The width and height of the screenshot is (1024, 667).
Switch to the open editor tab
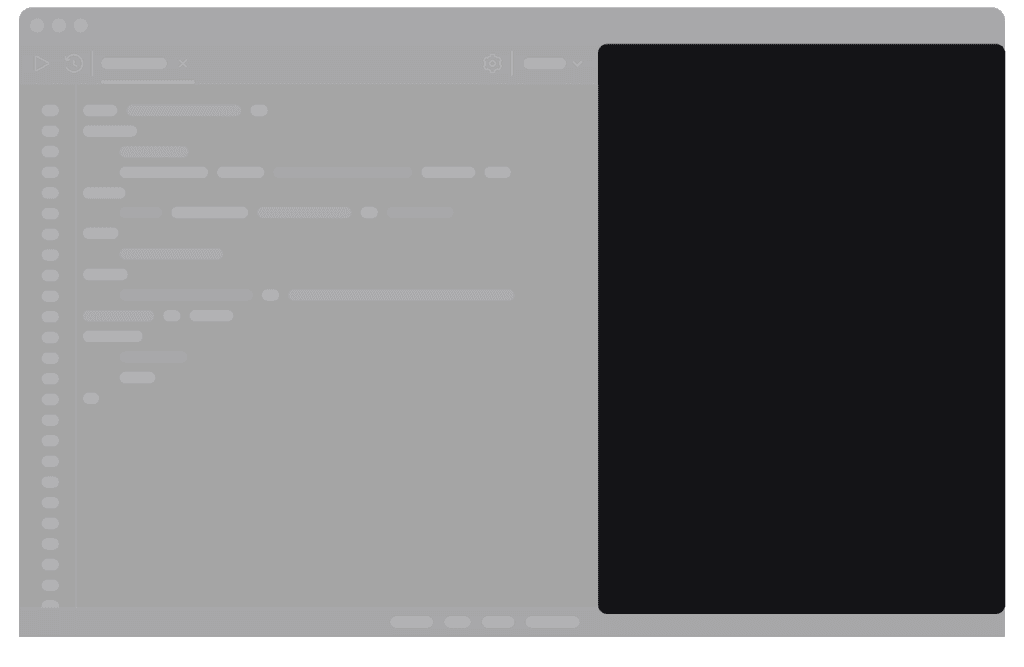click(x=134, y=62)
